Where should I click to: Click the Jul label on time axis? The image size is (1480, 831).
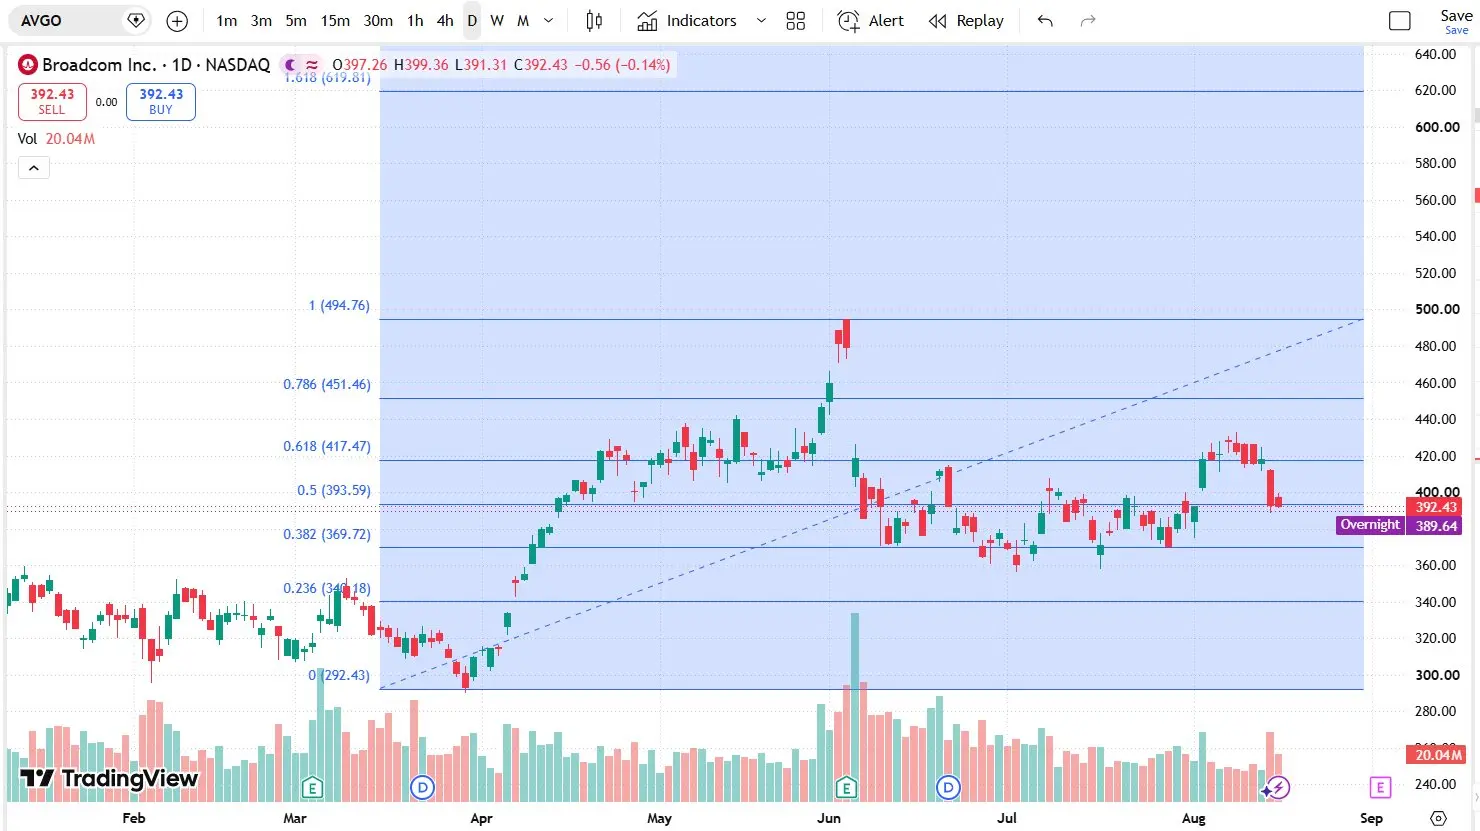point(1007,818)
